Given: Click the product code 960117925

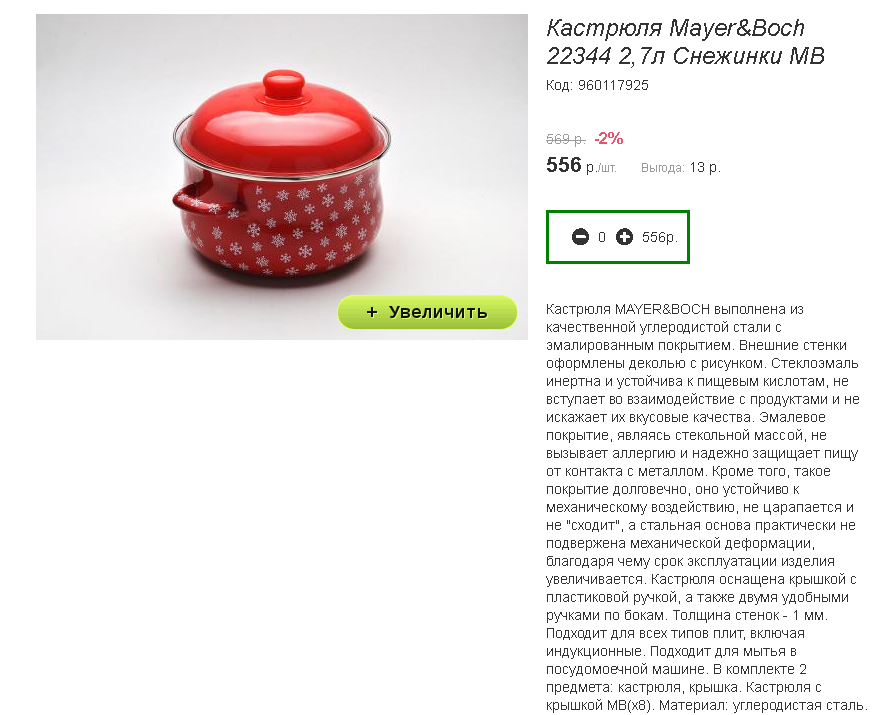Looking at the screenshot, I should [613, 86].
